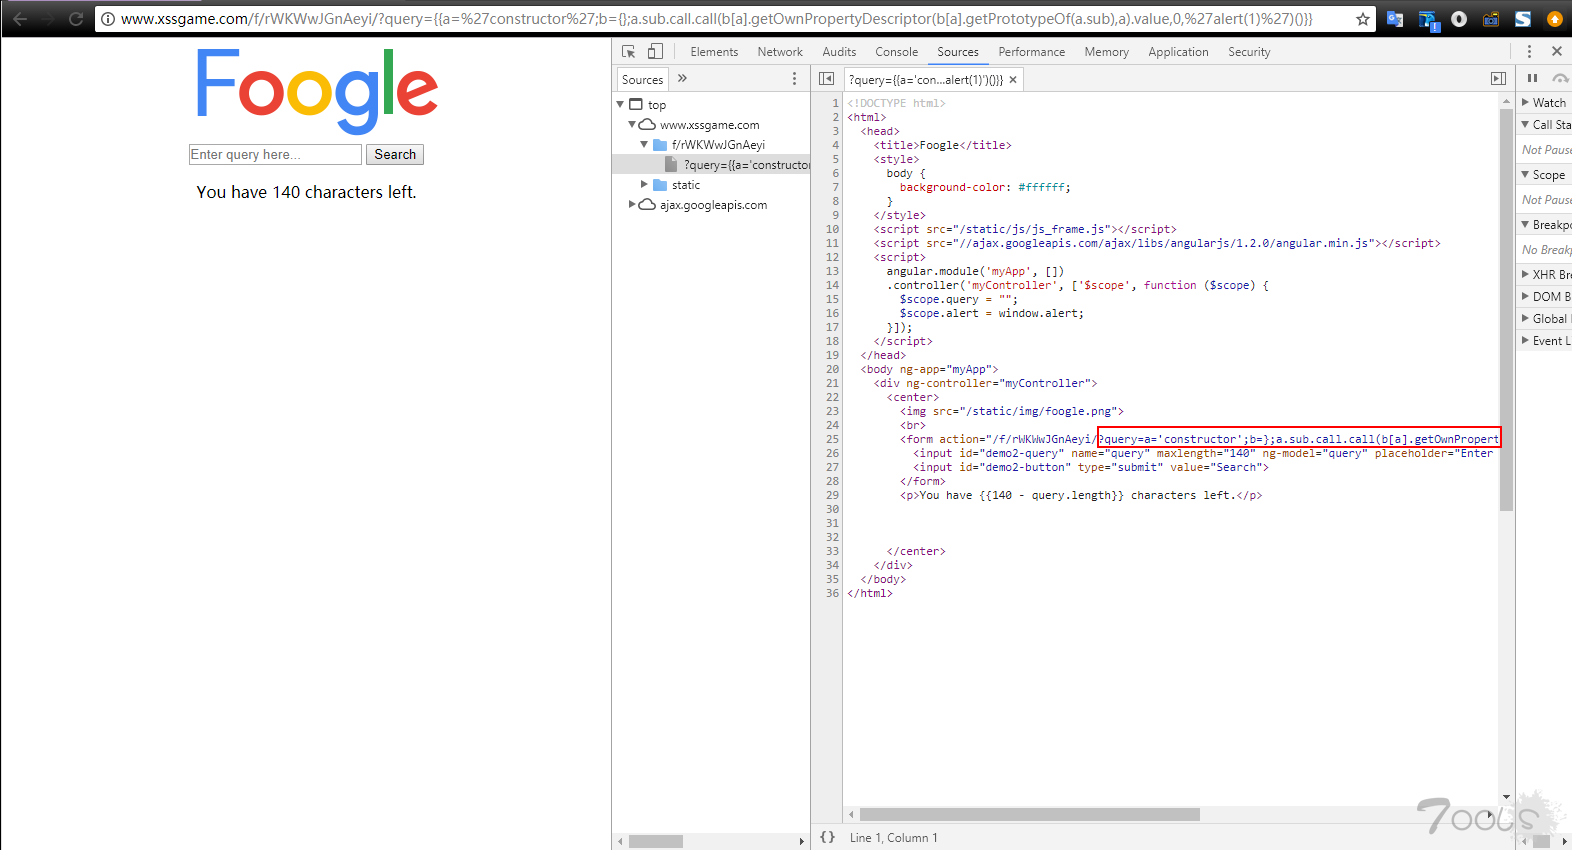Select the Sources DevTools tab
Viewport: 1572px width, 850px height.
point(958,52)
